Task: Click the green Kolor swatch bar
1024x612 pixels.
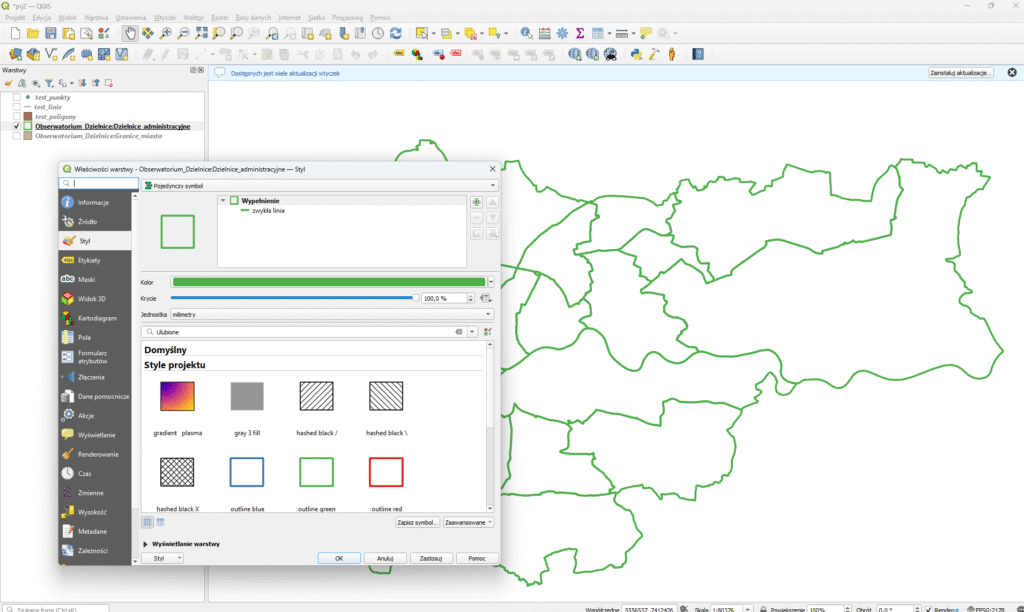Action: tap(328, 283)
